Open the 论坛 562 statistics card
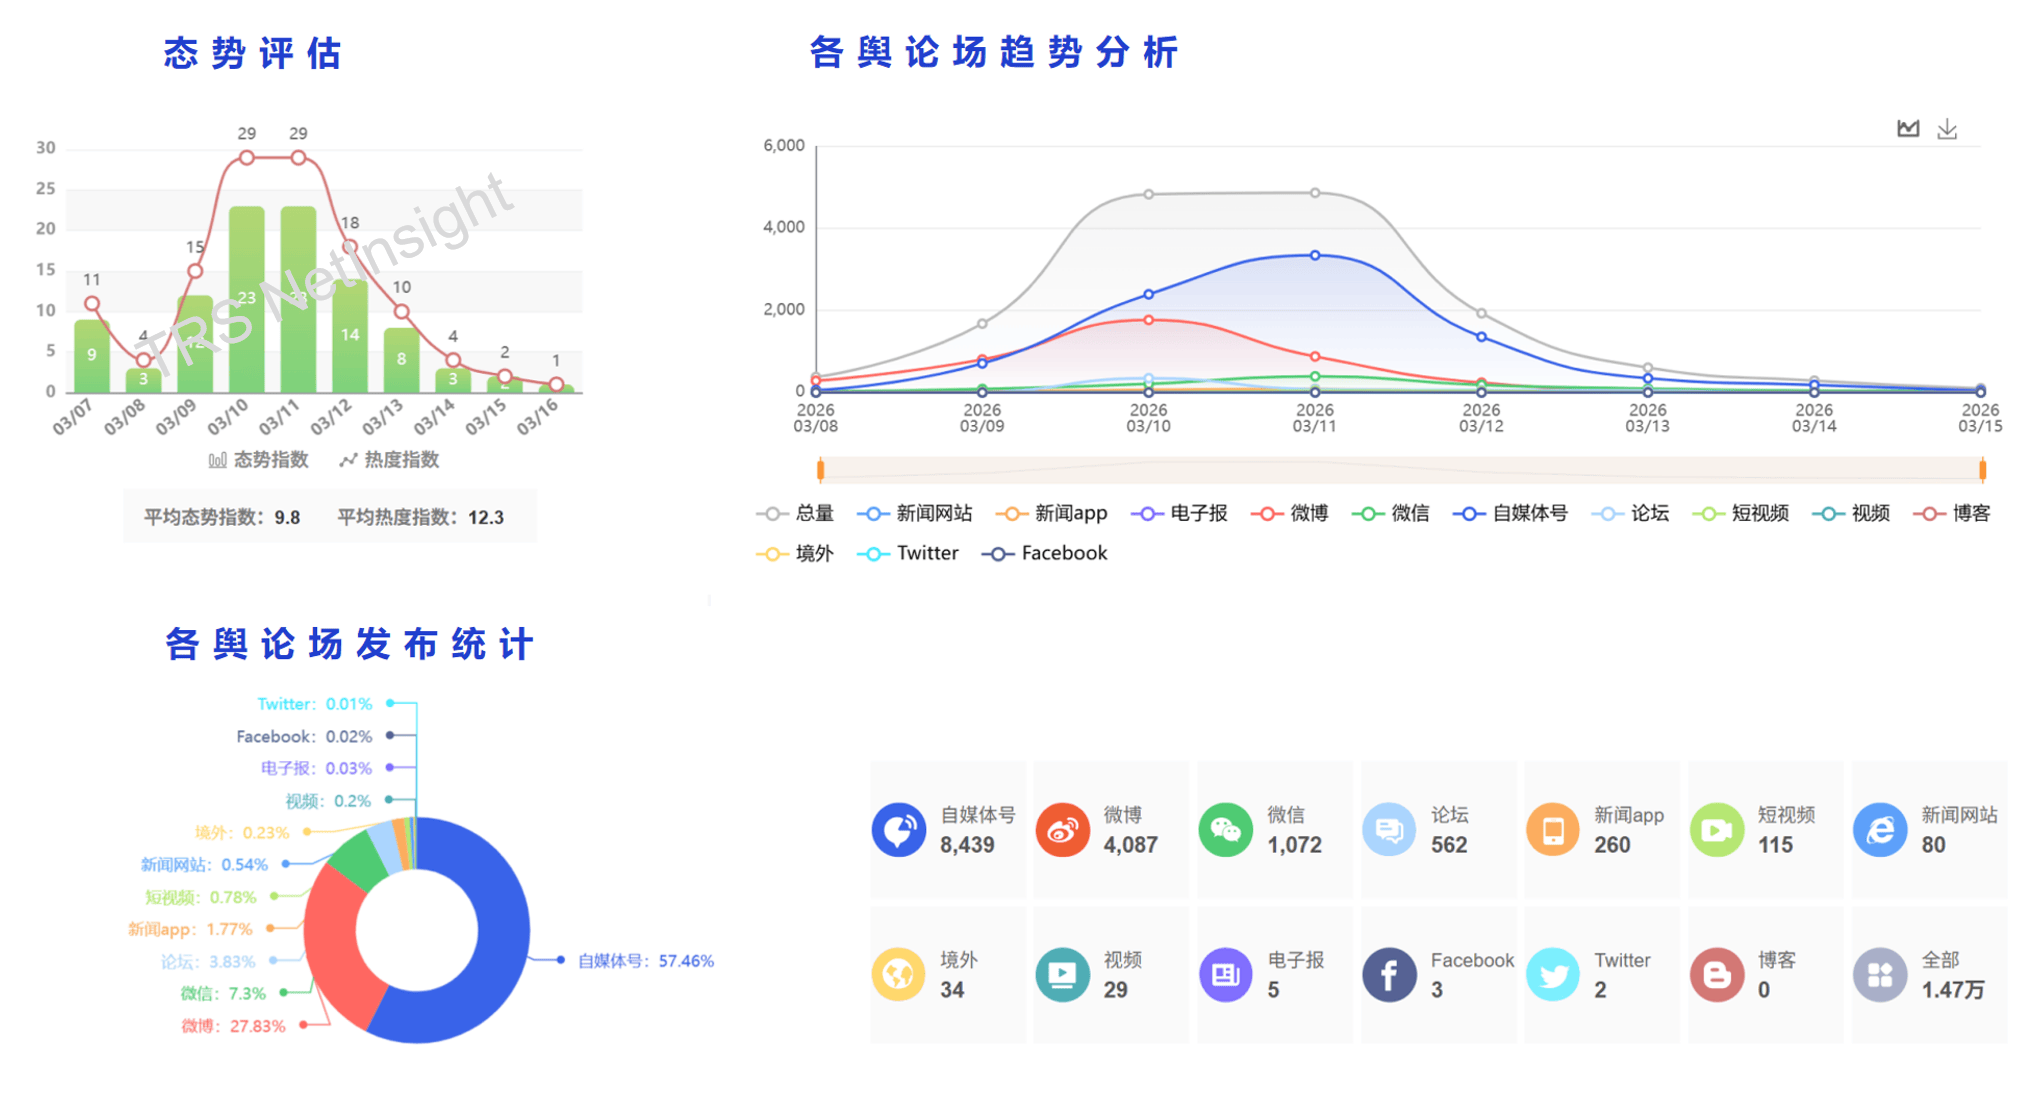This screenshot has width=2028, height=1105. (1438, 830)
